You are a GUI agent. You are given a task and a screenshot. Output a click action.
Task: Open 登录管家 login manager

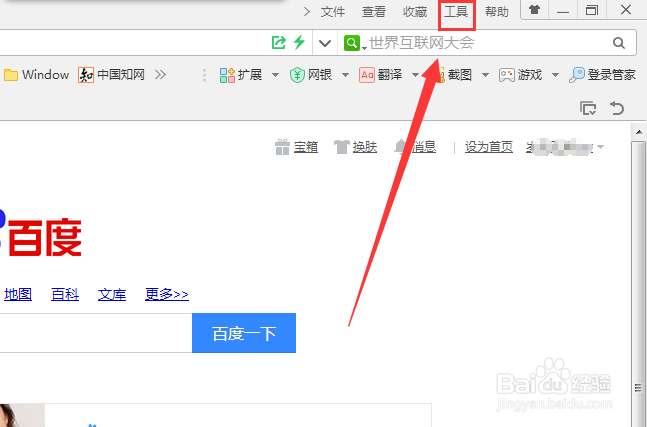[x=602, y=75]
